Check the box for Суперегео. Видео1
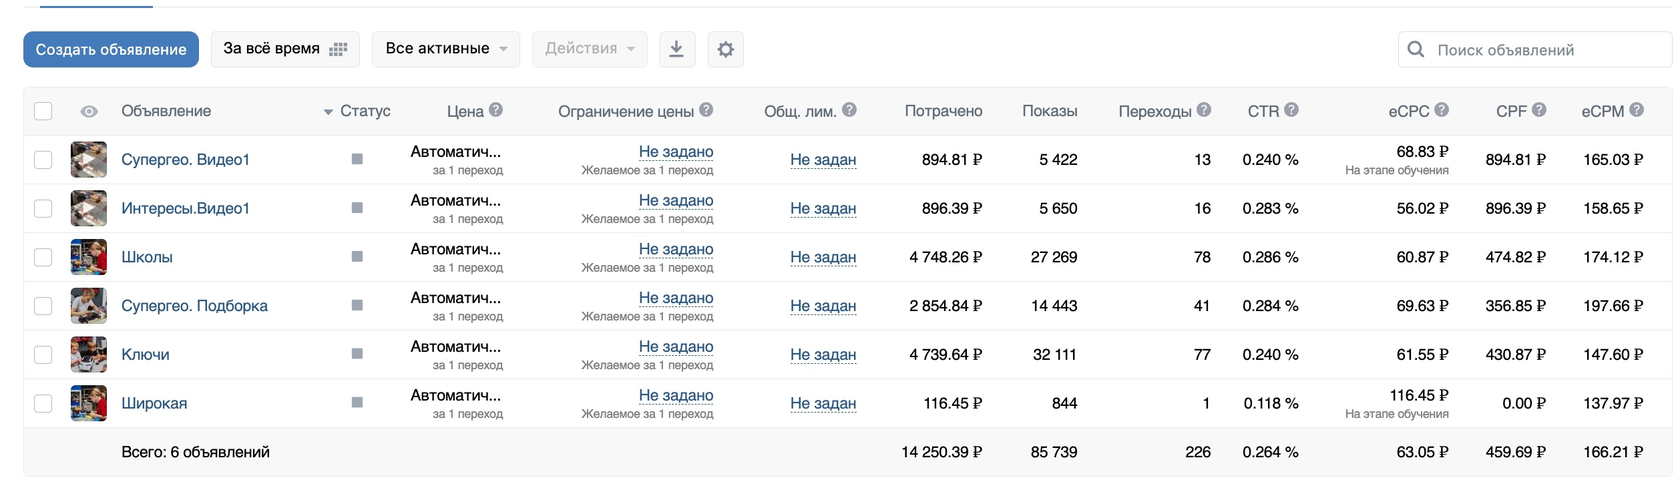 pyautogui.click(x=43, y=160)
